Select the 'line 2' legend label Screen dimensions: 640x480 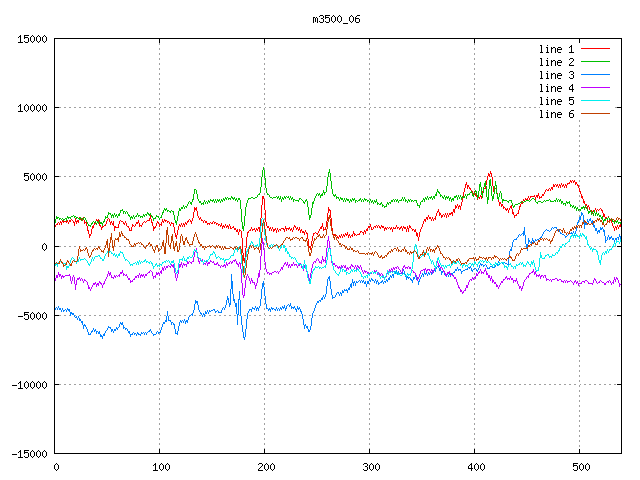[556, 62]
